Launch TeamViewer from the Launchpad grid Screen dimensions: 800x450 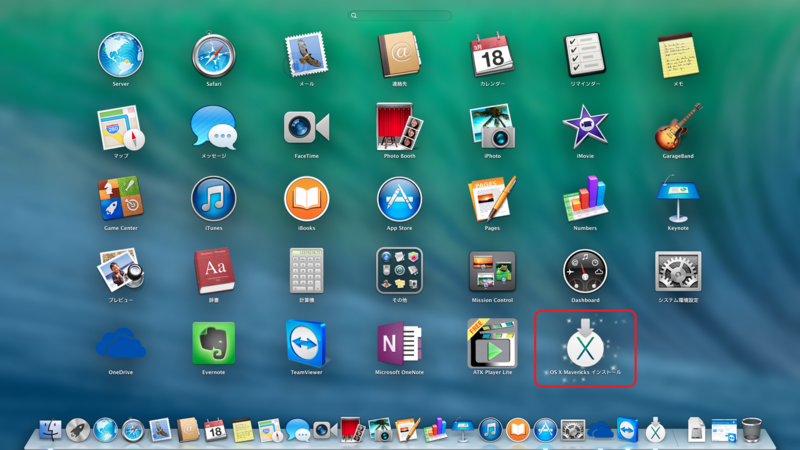tap(306, 343)
